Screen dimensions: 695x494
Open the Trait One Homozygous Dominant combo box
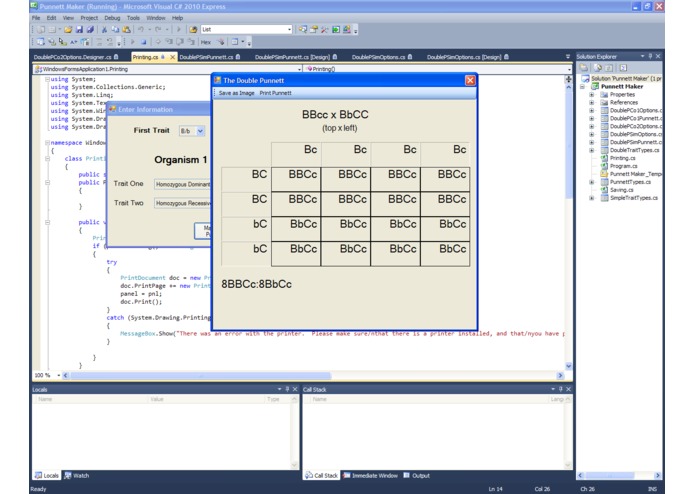click(x=182, y=184)
